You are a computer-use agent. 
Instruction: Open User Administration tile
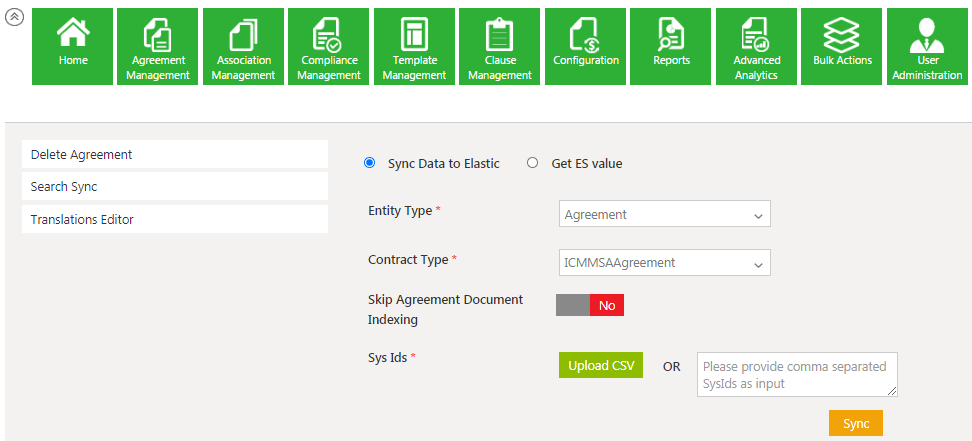pyautogui.click(x=927, y=46)
